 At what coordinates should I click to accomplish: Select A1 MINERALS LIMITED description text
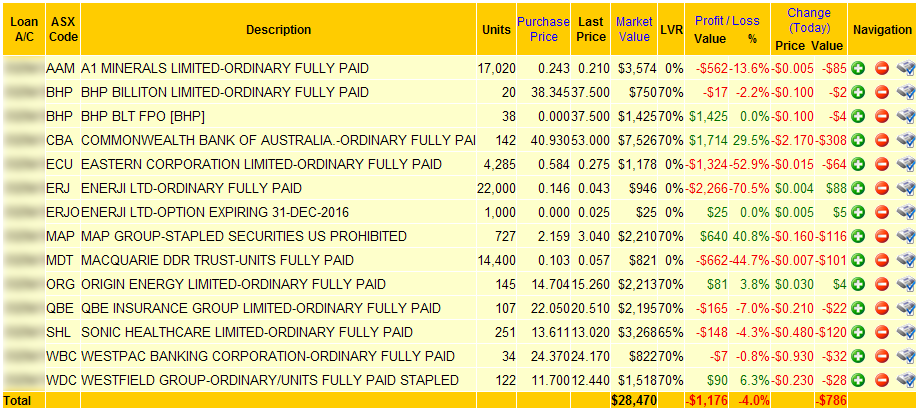point(225,69)
